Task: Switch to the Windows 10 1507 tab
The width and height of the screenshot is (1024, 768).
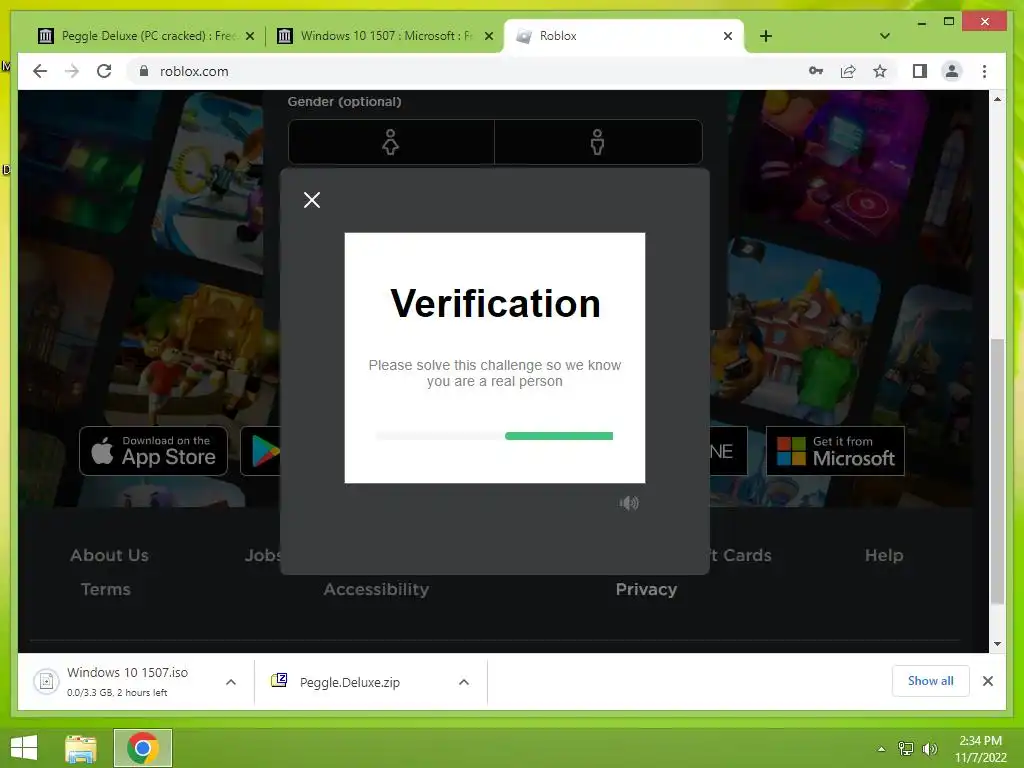Action: coord(385,36)
